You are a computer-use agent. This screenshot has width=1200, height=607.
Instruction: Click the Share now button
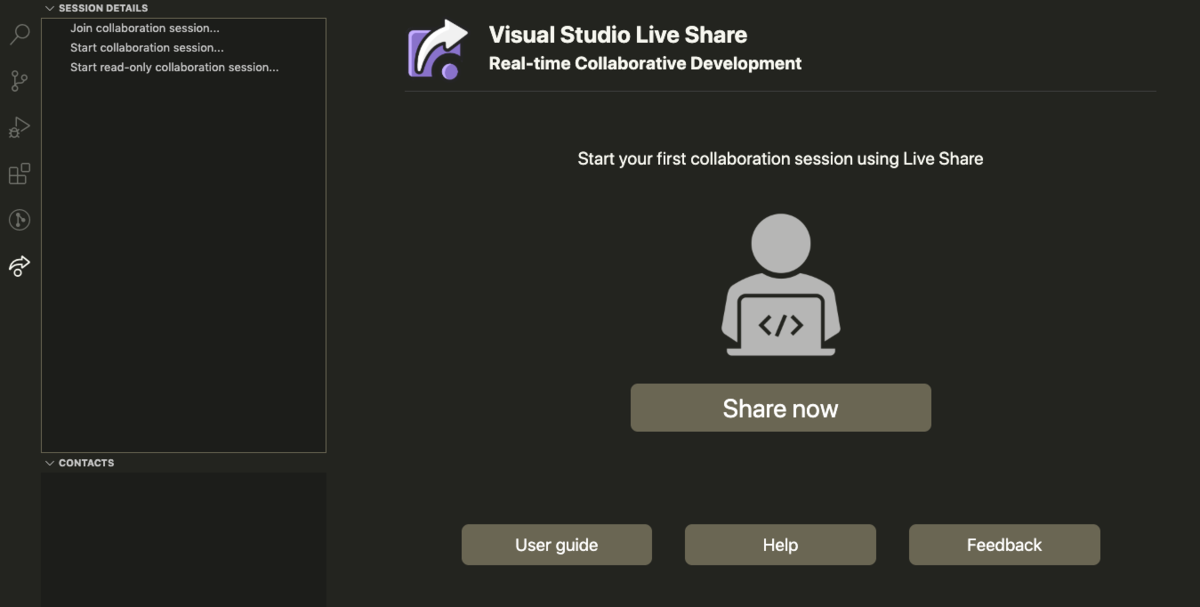point(780,408)
